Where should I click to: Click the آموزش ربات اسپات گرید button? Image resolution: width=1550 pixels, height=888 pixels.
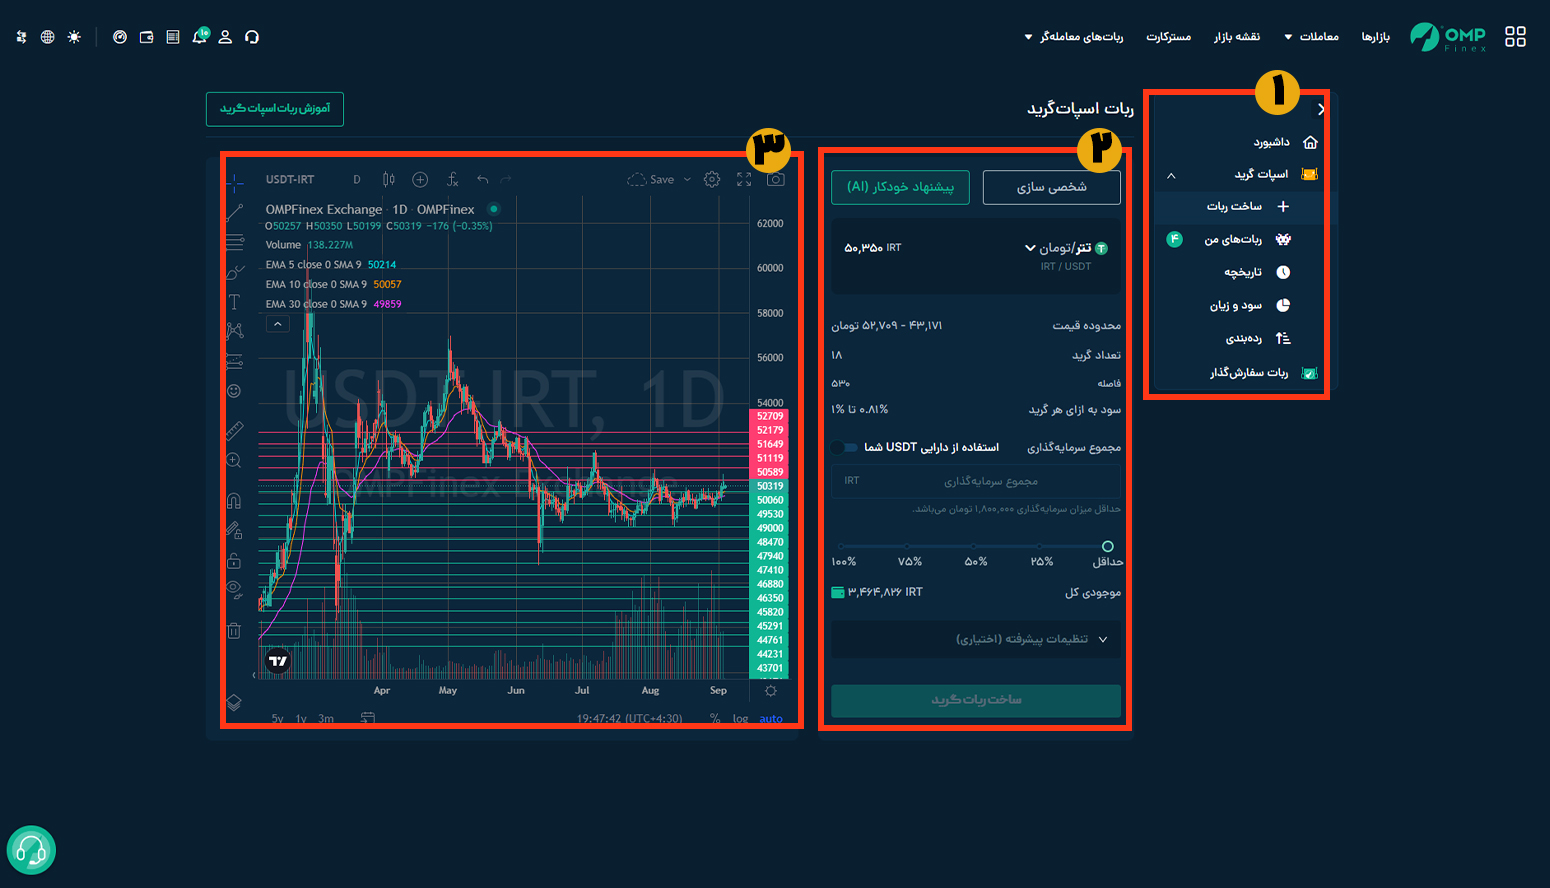coord(275,109)
